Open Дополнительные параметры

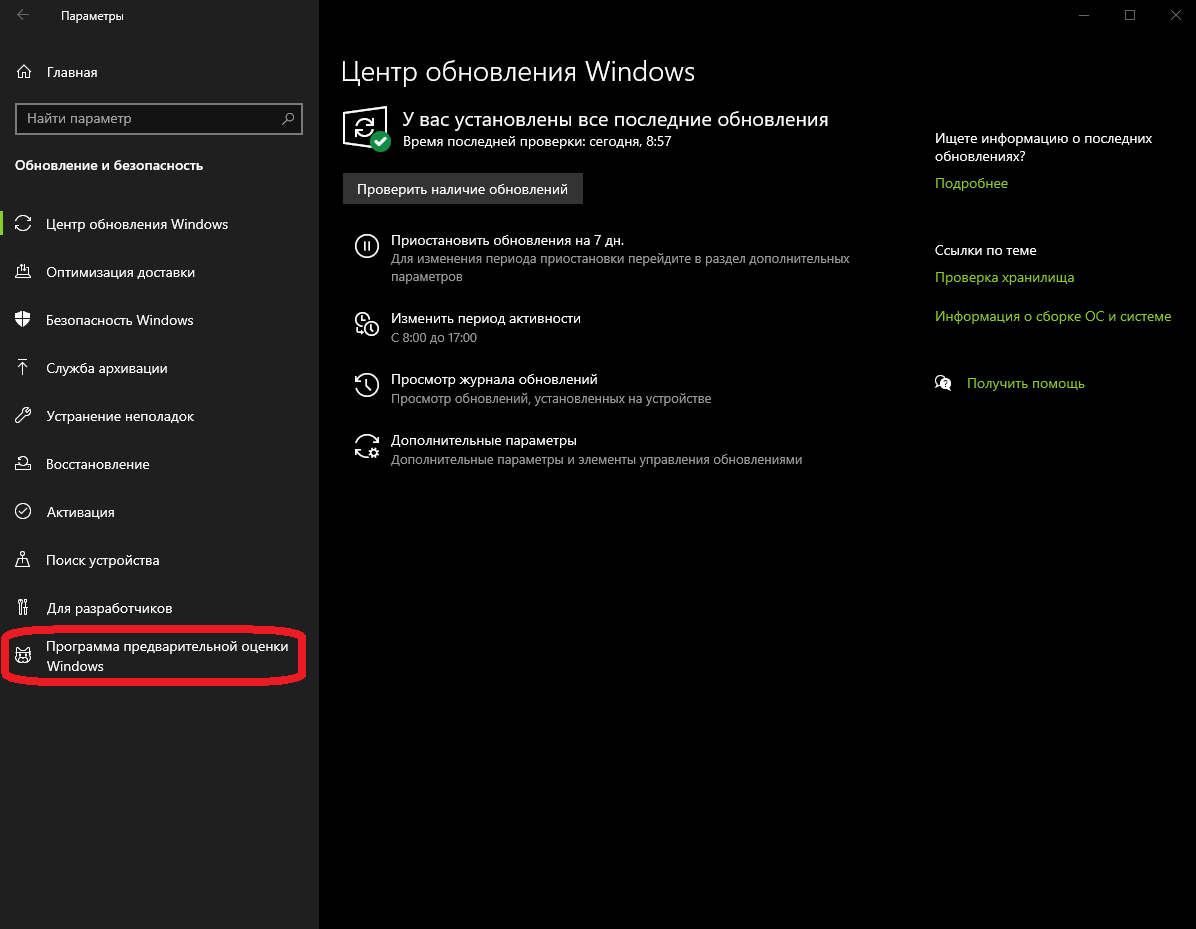484,440
